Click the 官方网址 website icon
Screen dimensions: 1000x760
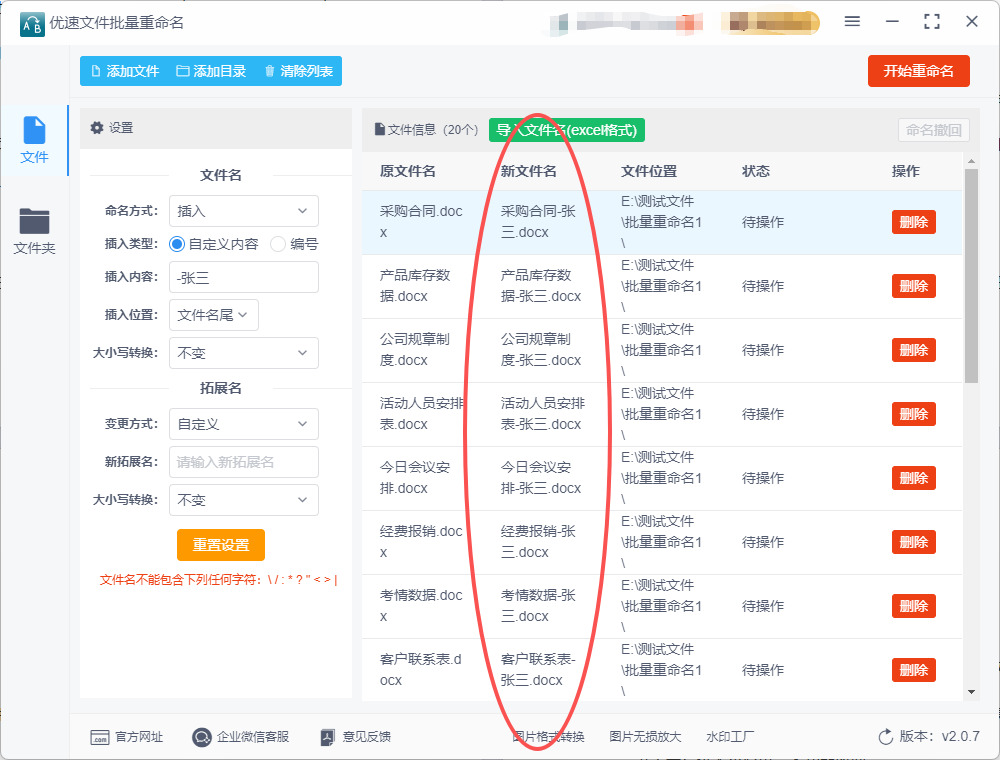(x=99, y=737)
